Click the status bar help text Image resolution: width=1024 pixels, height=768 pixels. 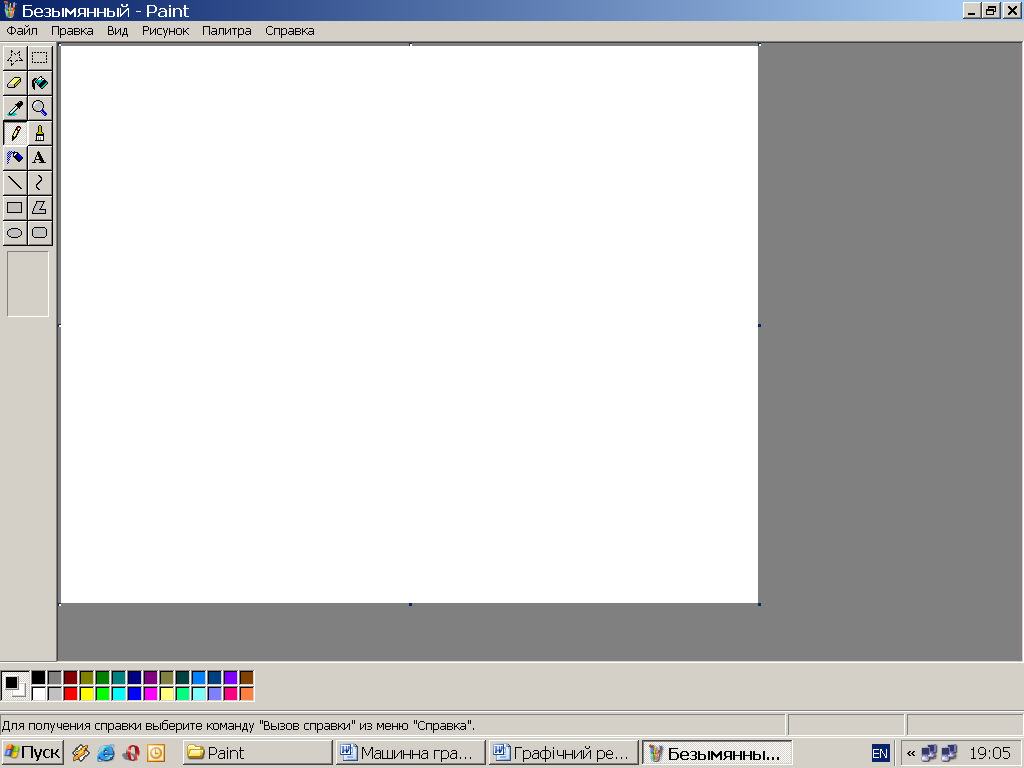coord(238,726)
